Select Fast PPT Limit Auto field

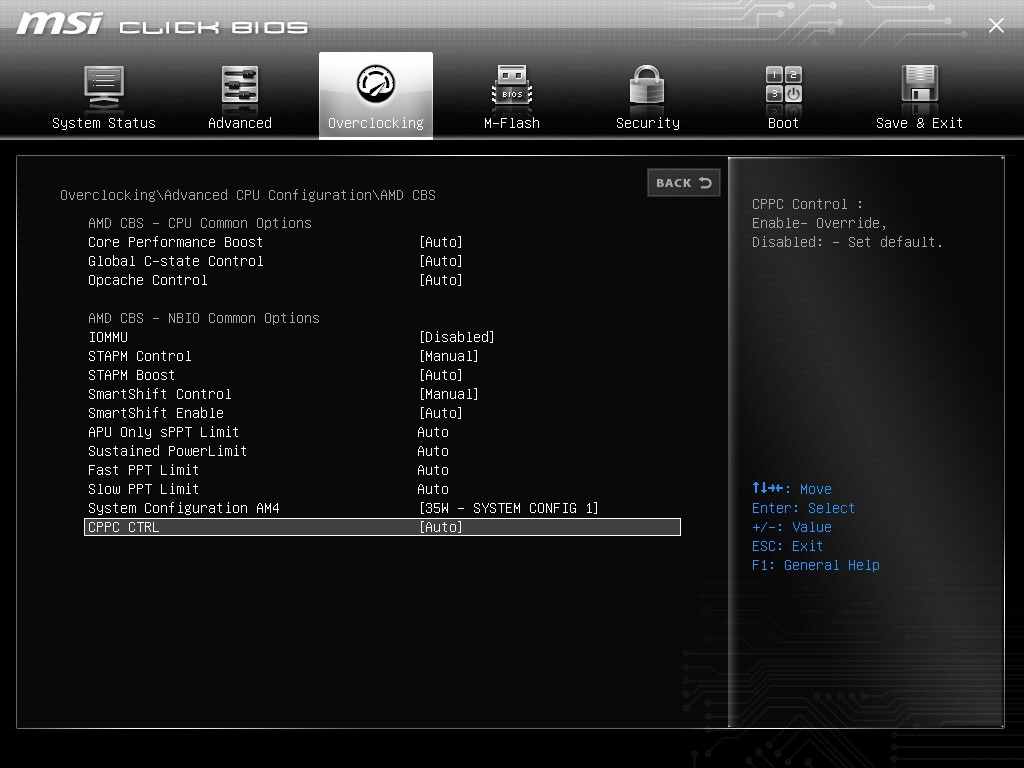coord(433,470)
